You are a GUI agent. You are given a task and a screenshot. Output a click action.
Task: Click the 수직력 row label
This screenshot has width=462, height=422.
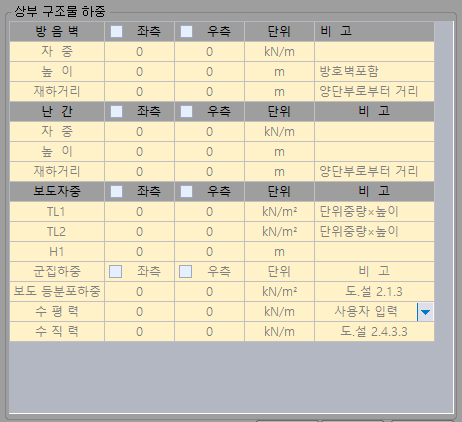(x=57, y=332)
